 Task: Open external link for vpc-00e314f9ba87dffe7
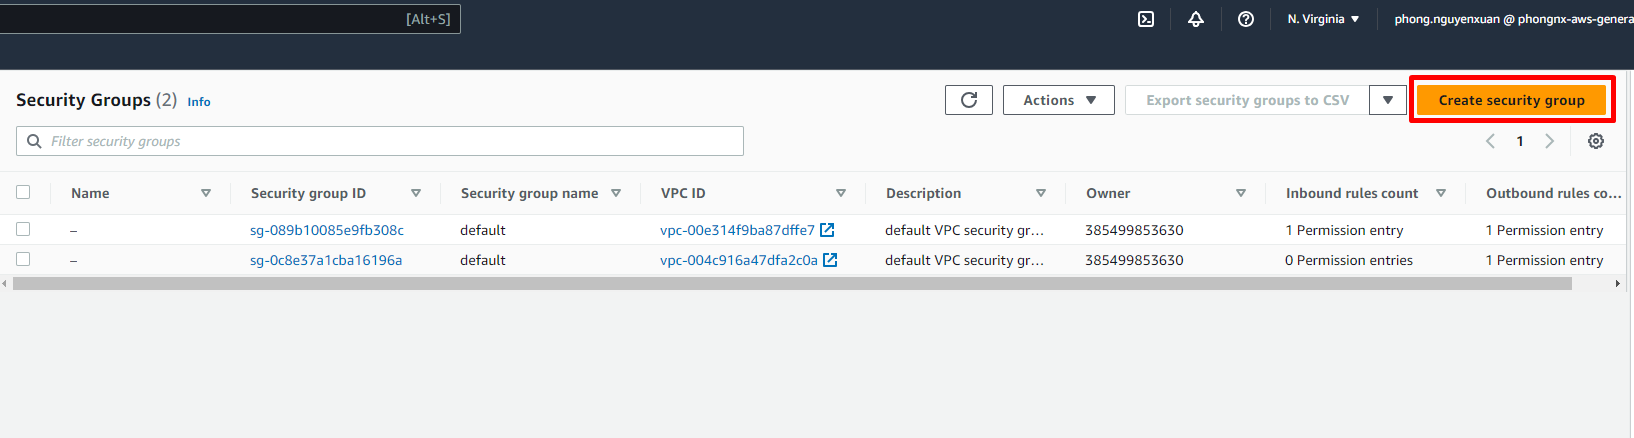pyautogui.click(x=827, y=230)
